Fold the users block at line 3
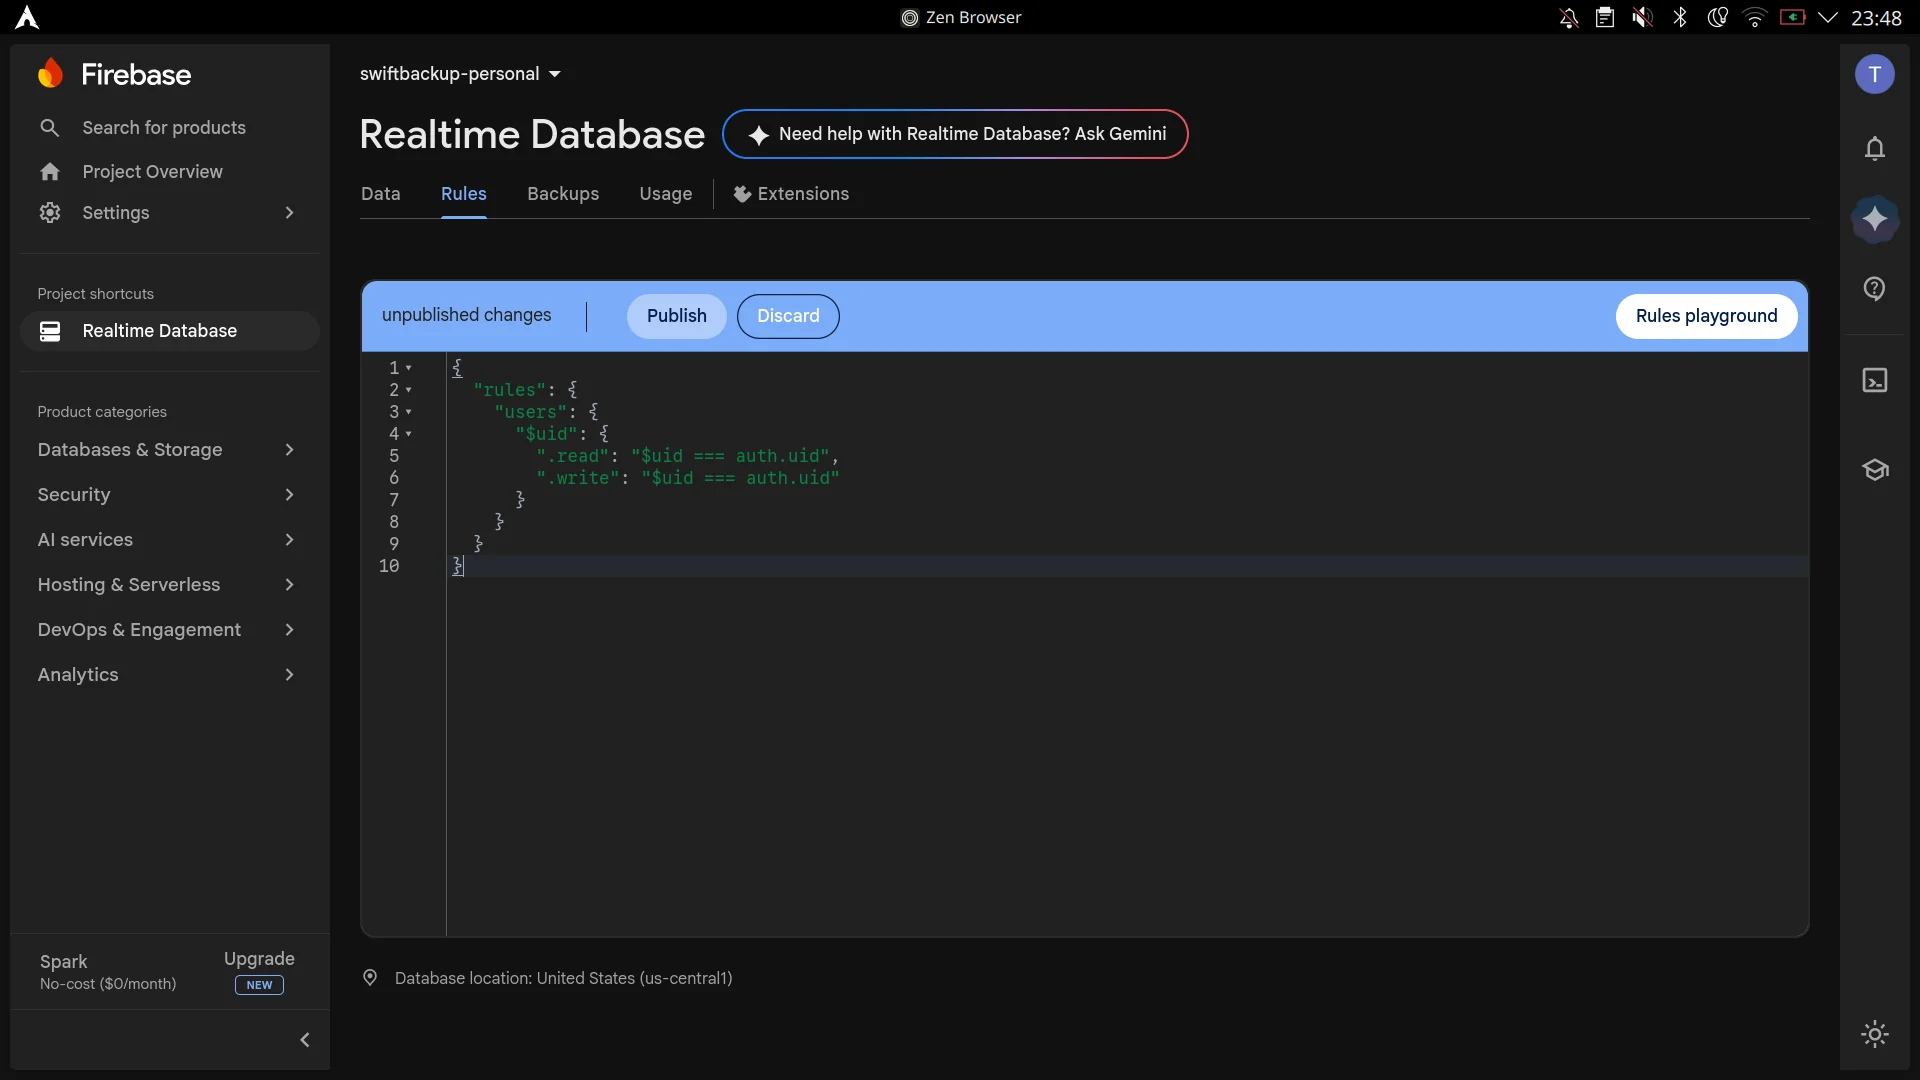 tap(408, 412)
